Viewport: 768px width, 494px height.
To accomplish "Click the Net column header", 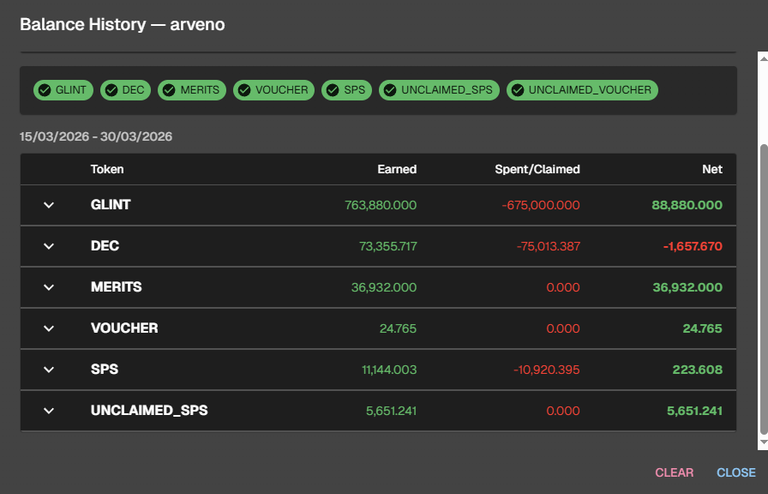I will 712,169.
